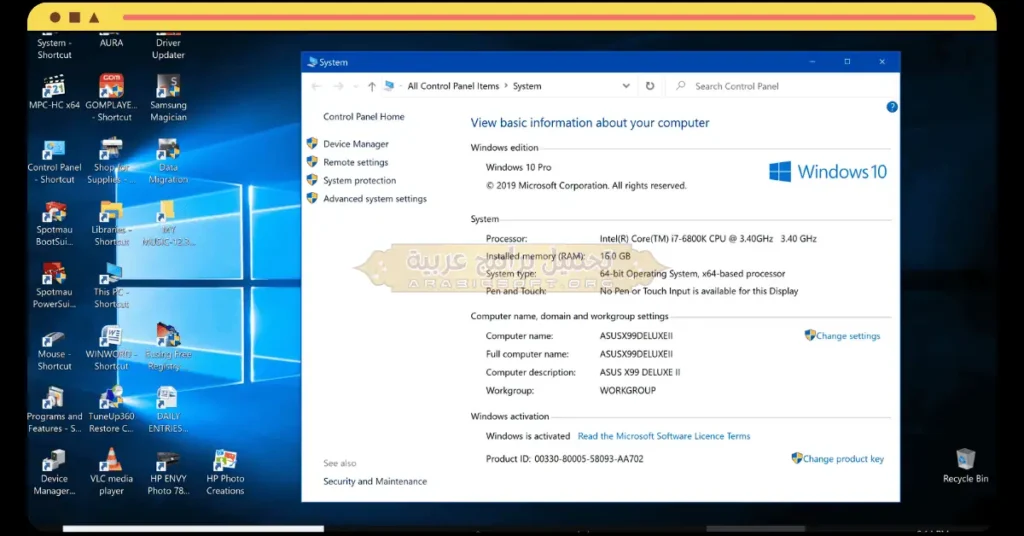Select the TuneUp360 Restore desktop icon
The width and height of the screenshot is (1024, 536).
111,410
